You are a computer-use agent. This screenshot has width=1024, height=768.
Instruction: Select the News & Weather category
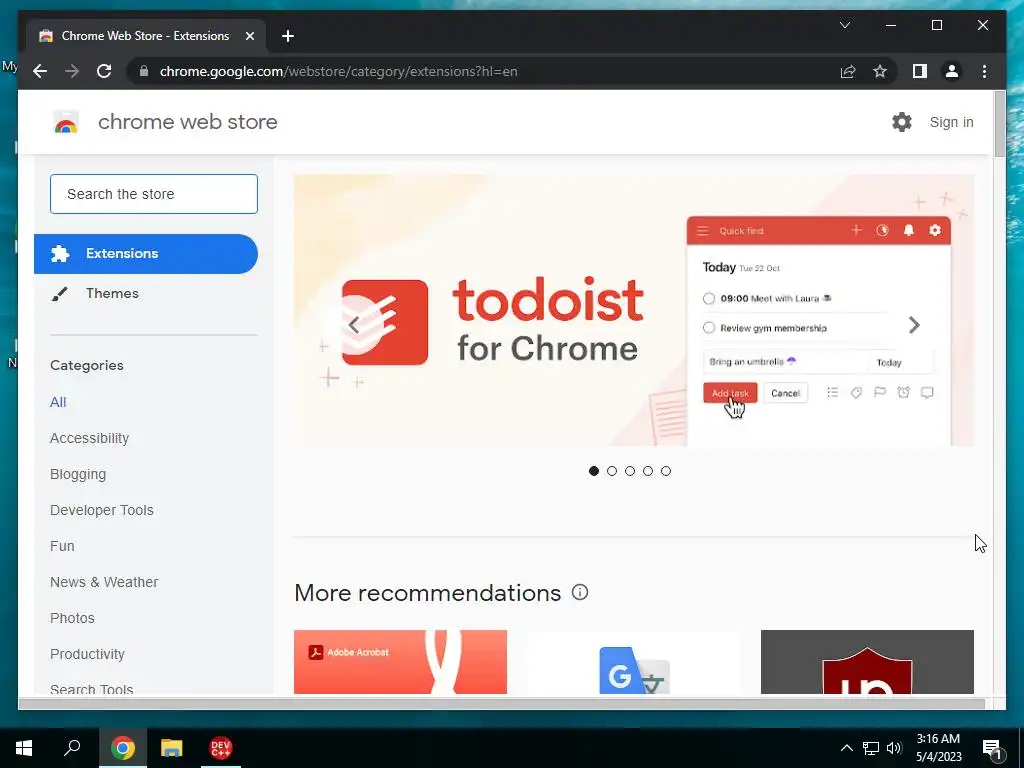click(104, 582)
